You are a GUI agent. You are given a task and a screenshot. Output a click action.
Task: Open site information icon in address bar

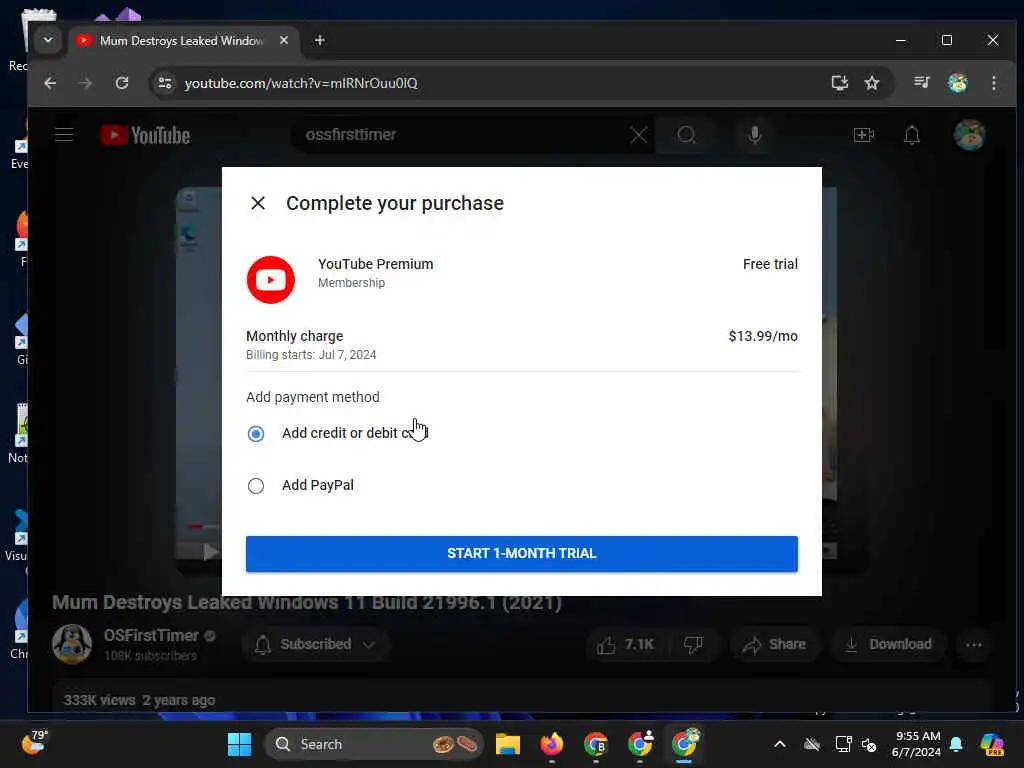[165, 83]
